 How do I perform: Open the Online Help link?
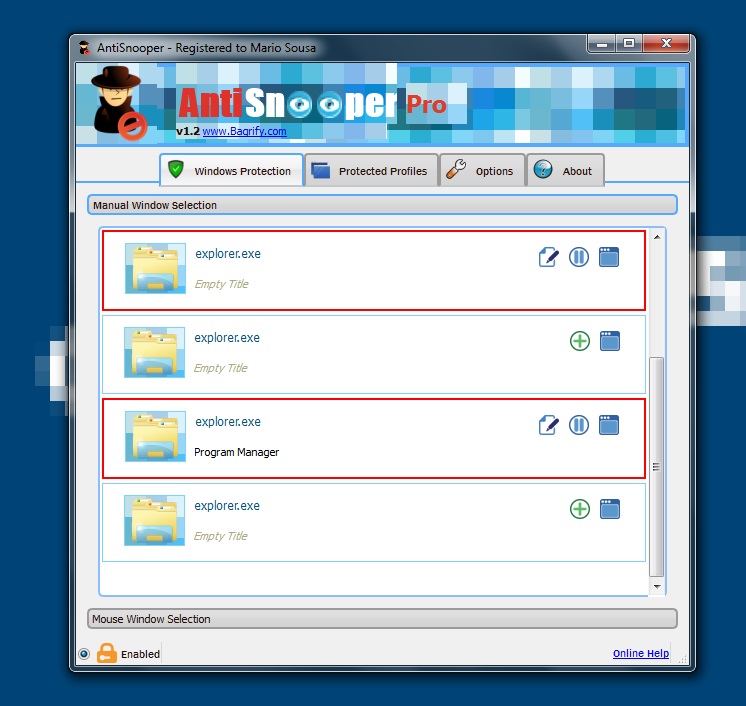coord(640,653)
